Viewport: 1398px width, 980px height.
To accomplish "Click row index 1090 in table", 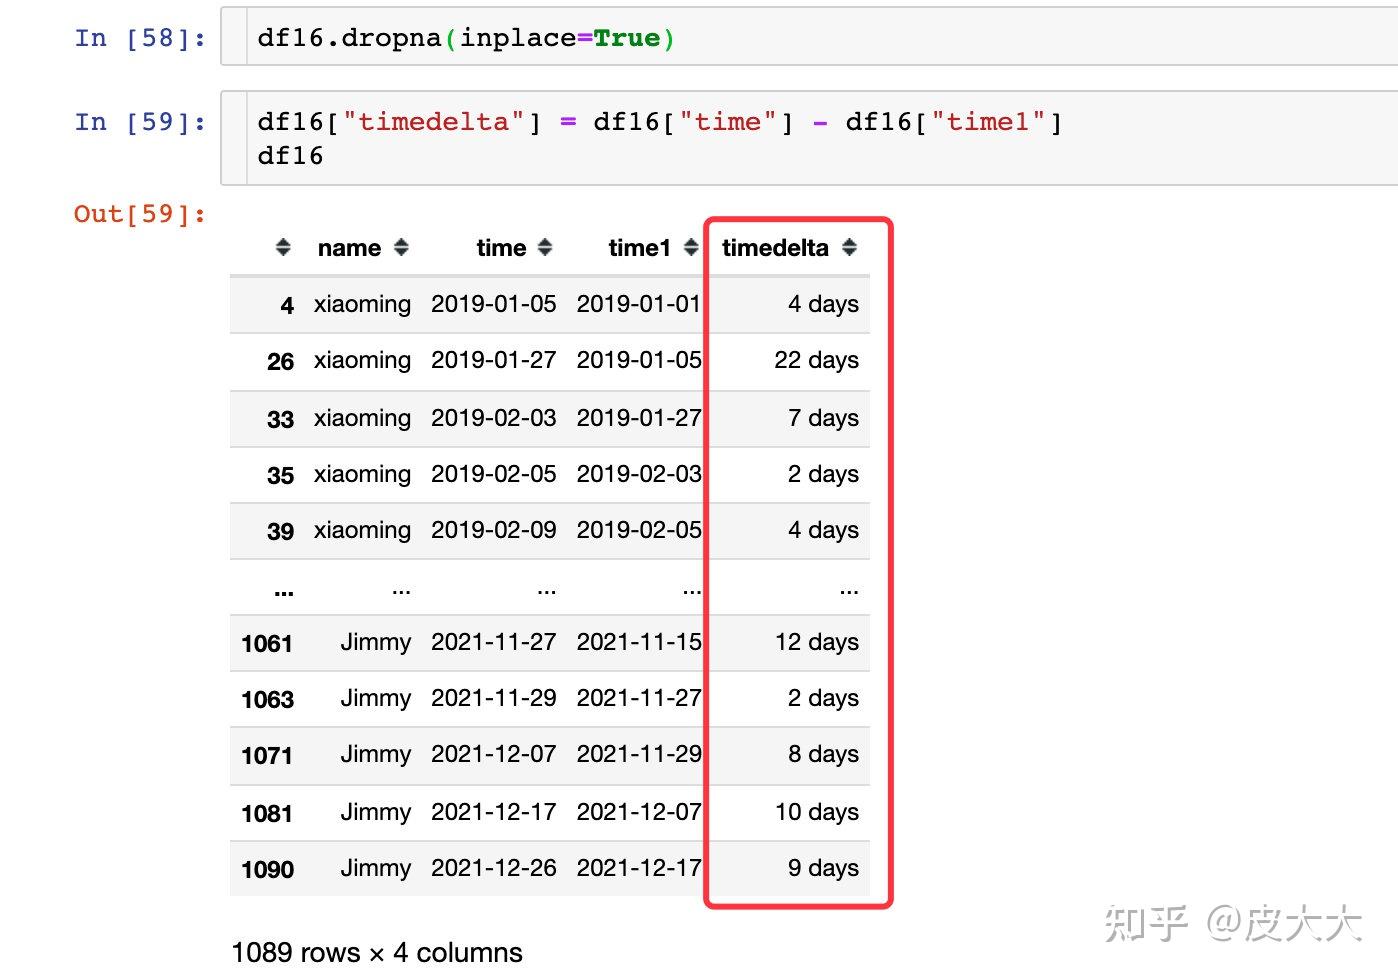I will 267,869.
